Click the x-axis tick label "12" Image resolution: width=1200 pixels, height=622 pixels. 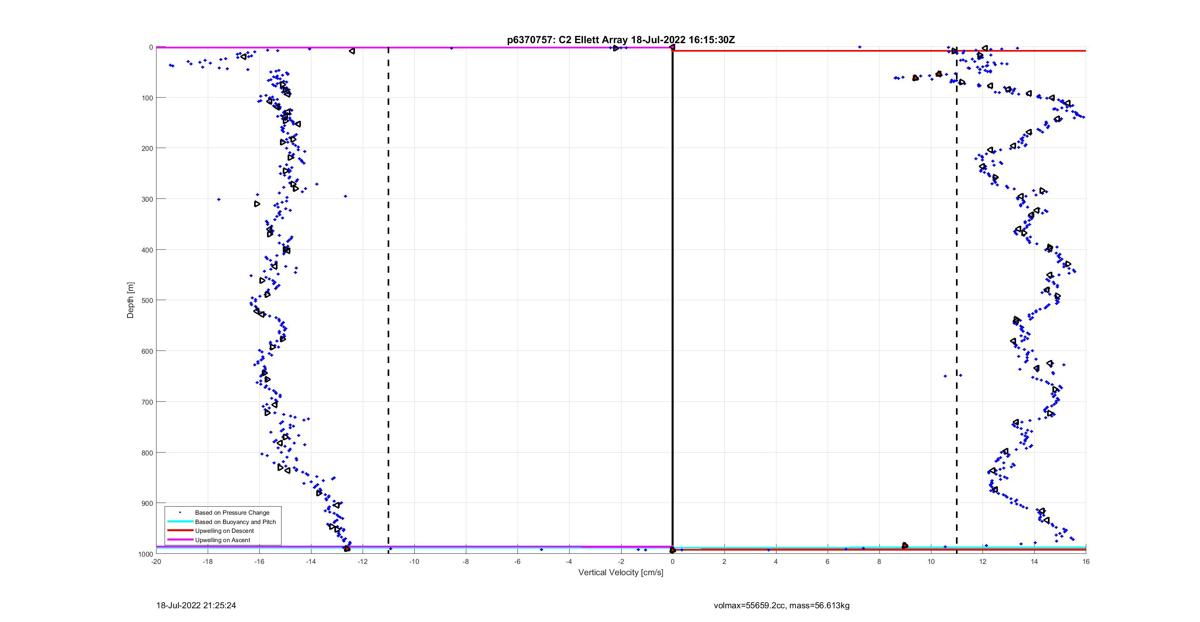coord(983,561)
